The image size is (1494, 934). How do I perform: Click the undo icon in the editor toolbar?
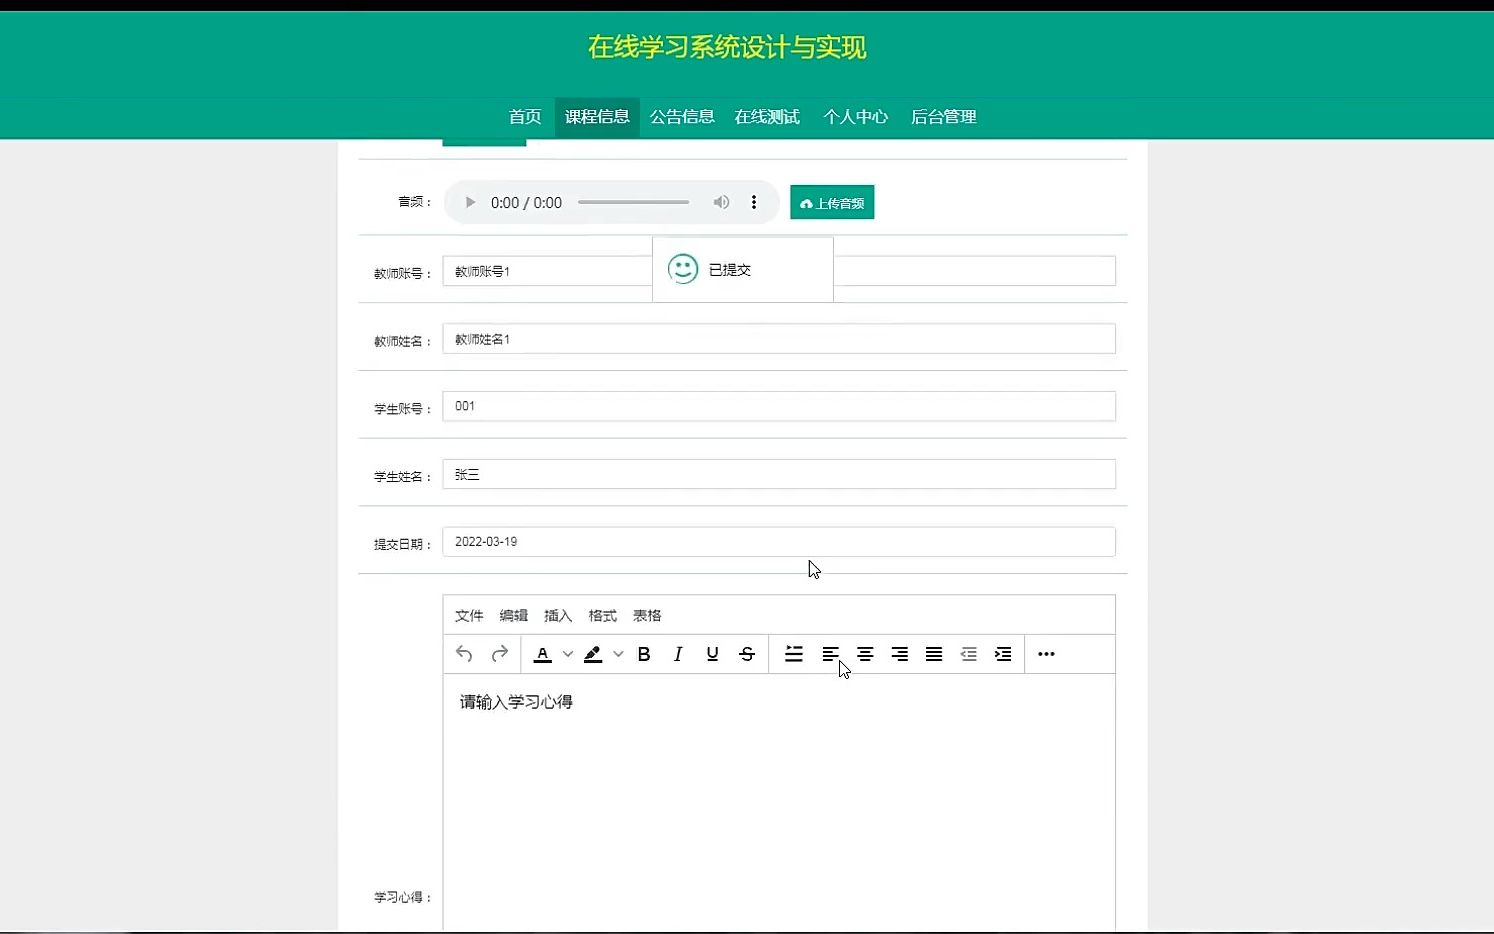[x=464, y=653]
